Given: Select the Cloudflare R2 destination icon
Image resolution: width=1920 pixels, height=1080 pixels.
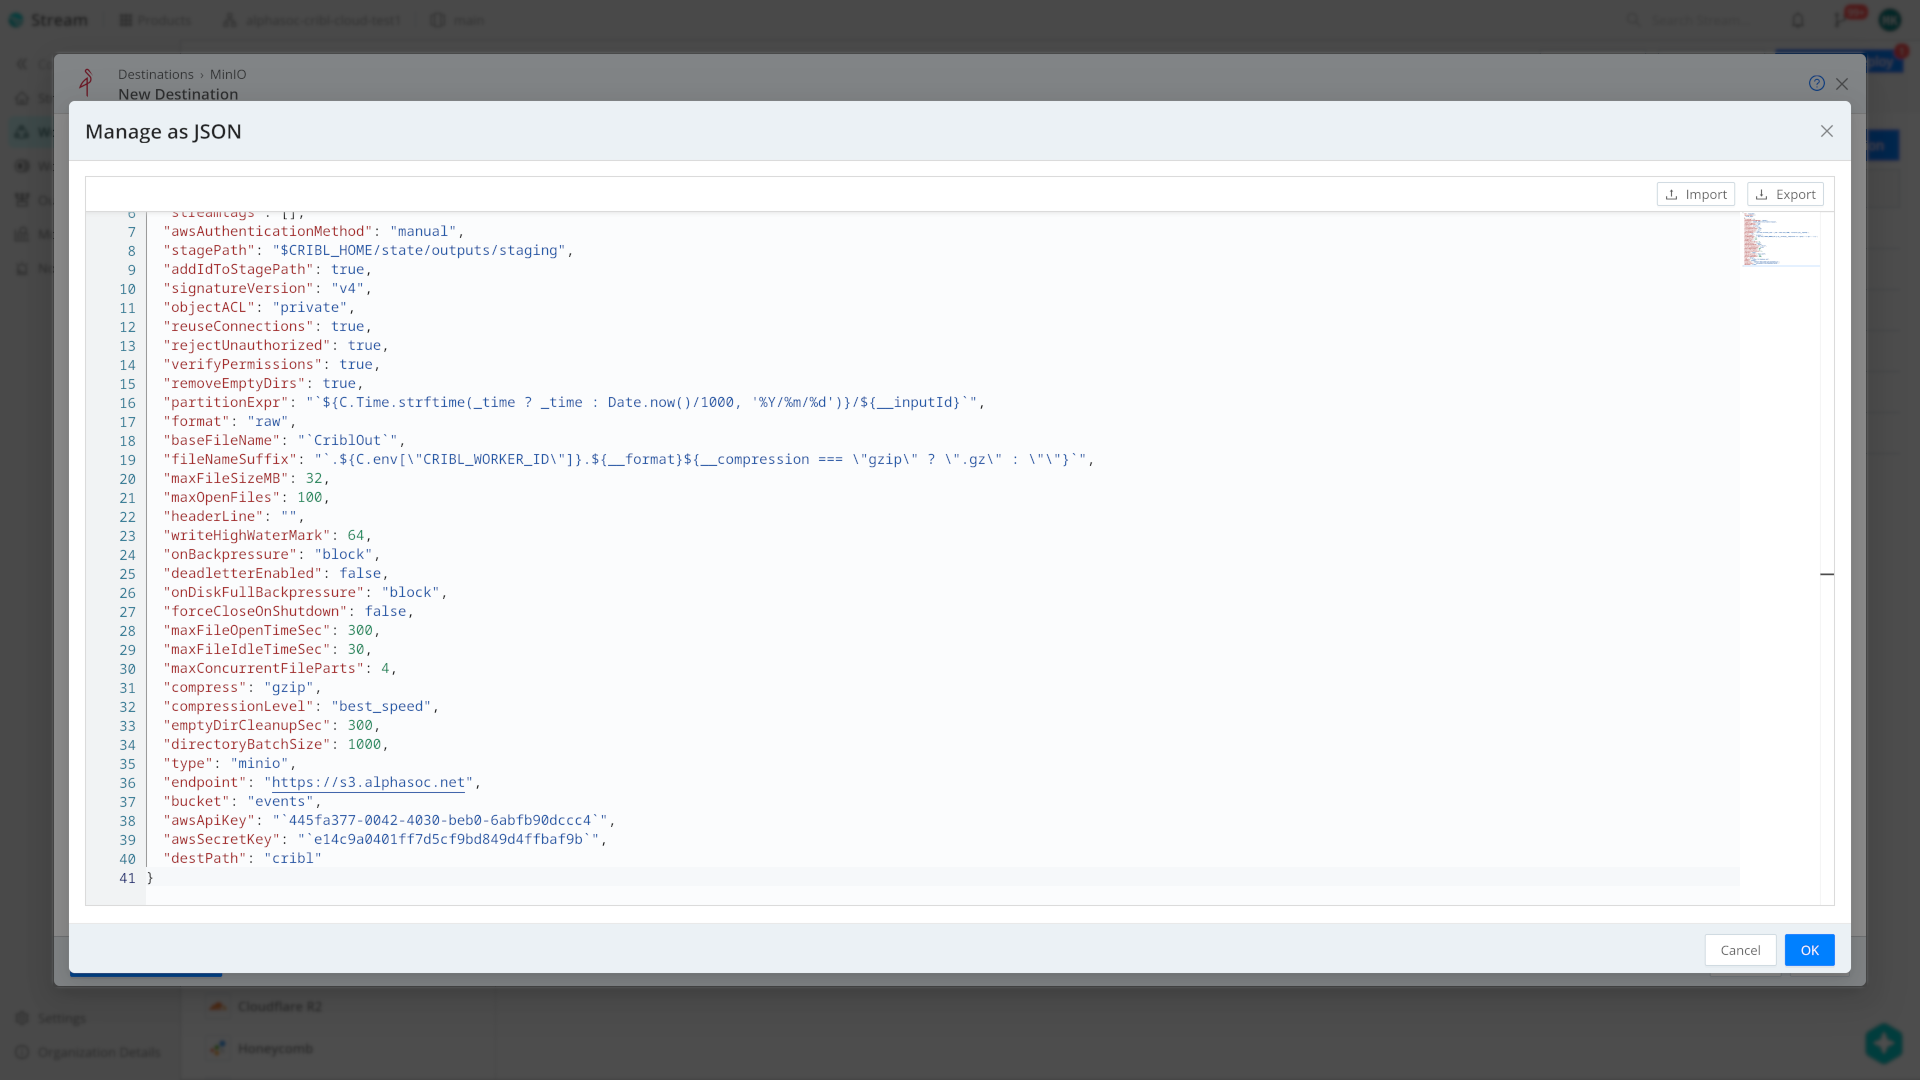Looking at the screenshot, I should 219,1006.
